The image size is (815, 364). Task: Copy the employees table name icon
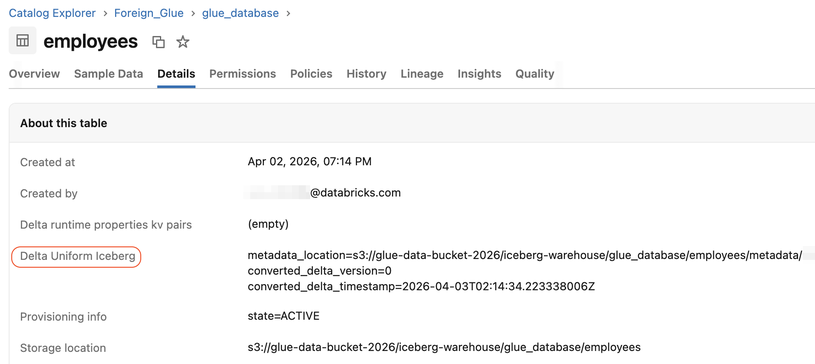click(x=159, y=42)
